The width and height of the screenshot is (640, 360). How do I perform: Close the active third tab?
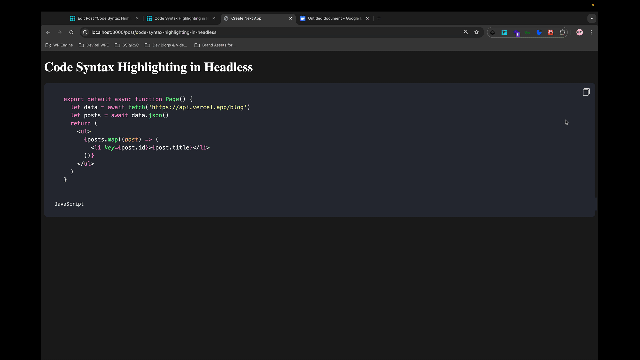pos(290,18)
